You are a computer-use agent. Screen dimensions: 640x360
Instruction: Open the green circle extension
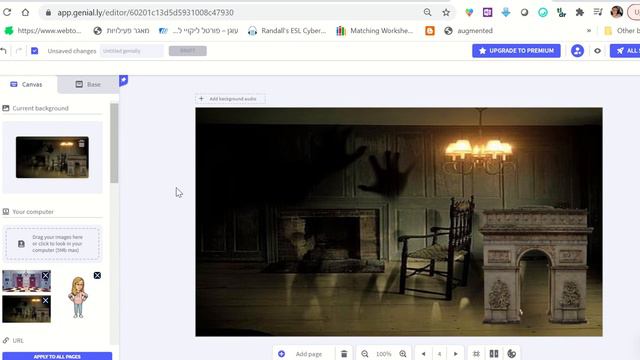pos(542,13)
